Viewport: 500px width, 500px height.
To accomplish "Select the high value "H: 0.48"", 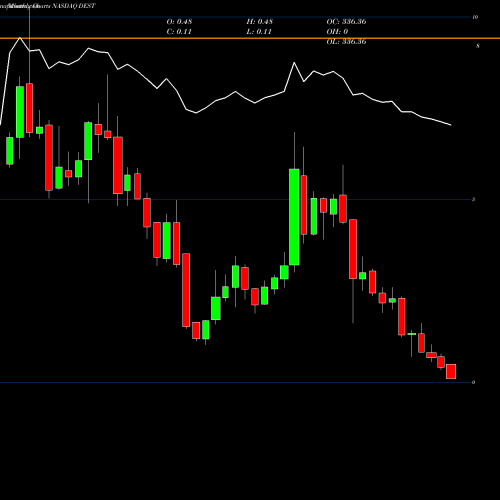I will (x=260, y=22).
